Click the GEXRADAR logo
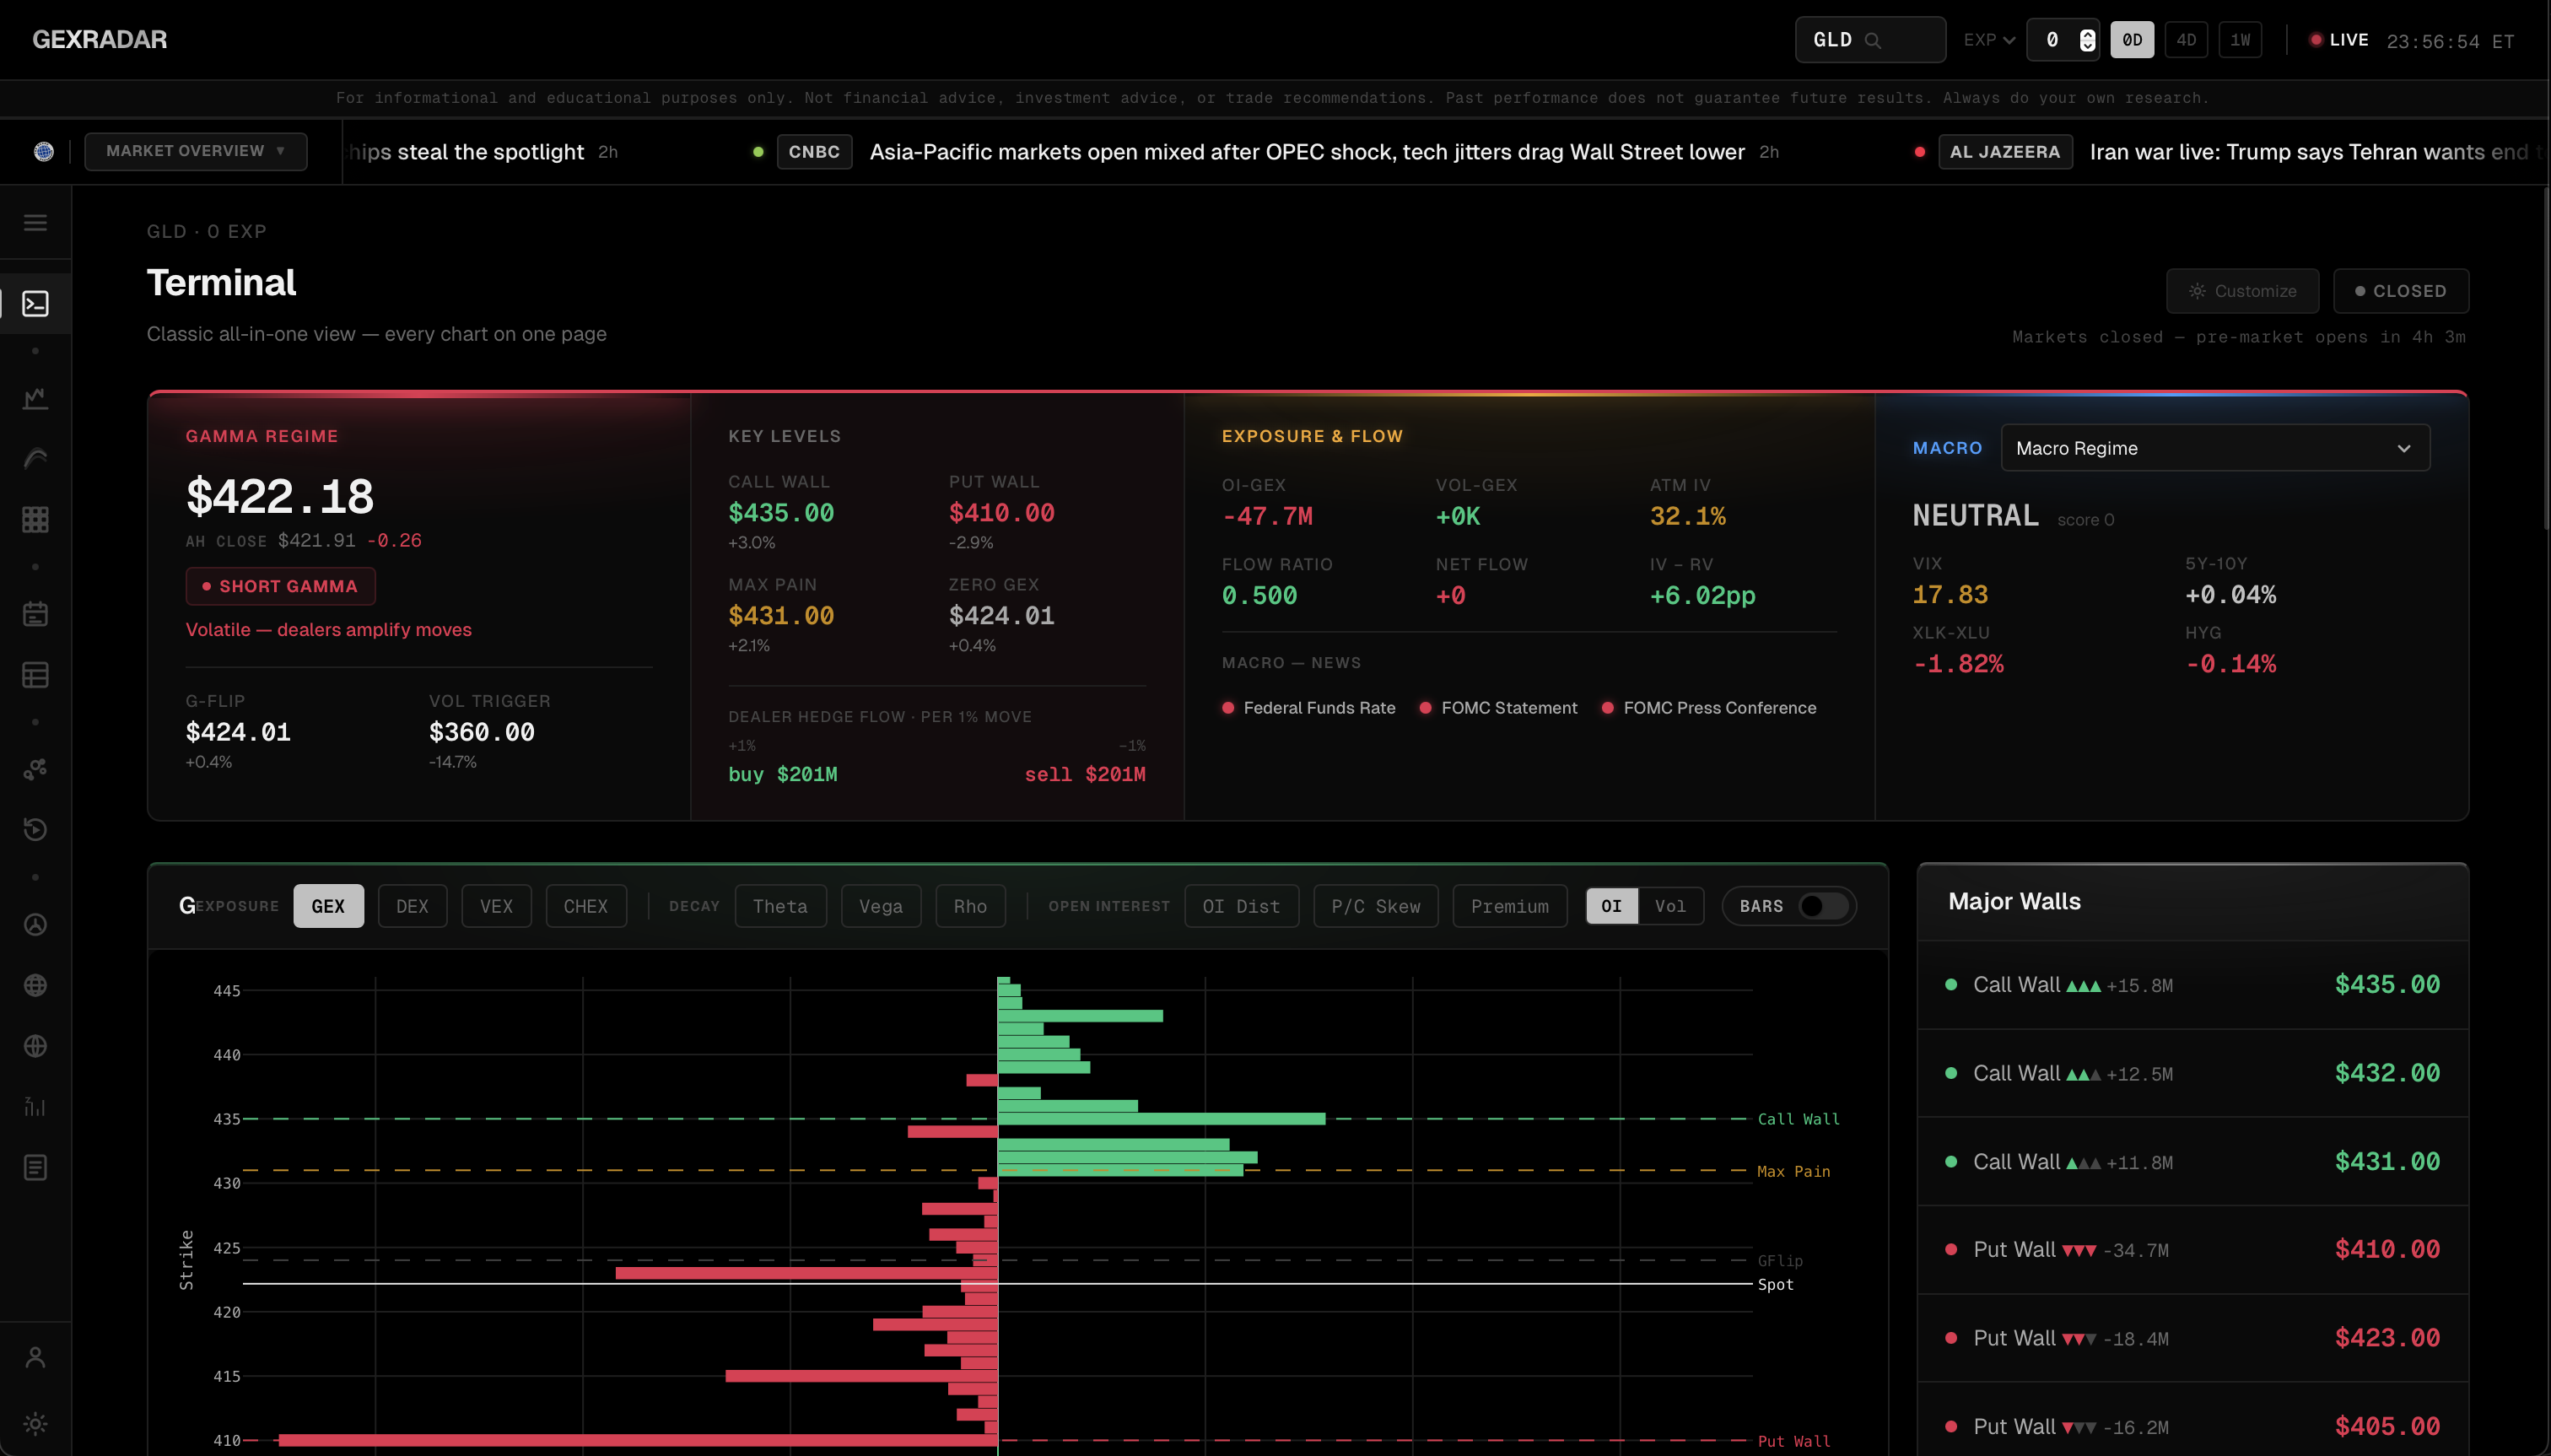 100,39
